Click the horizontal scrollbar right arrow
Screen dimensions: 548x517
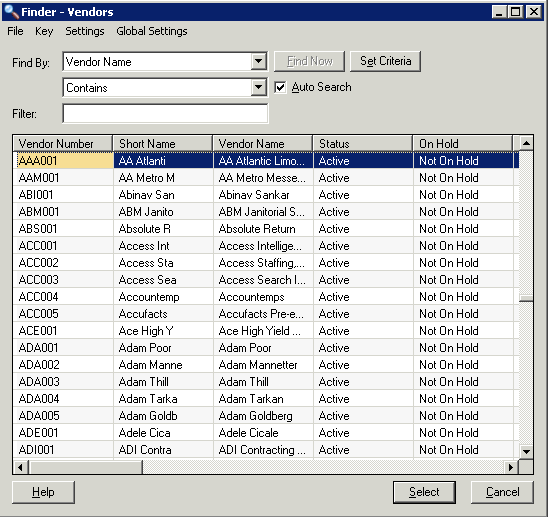[x=511, y=467]
